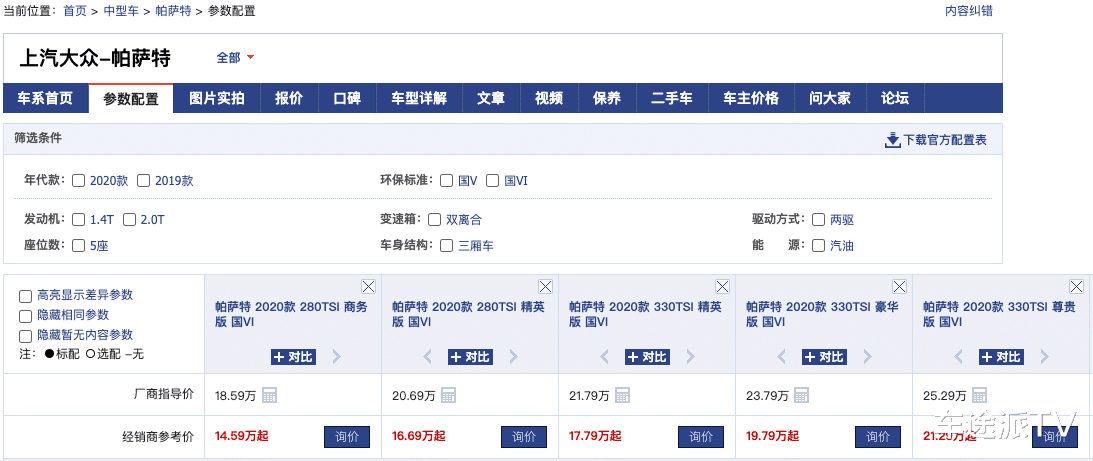
Task: Expand the 全部 dropdown next to title
Action: pos(236,58)
